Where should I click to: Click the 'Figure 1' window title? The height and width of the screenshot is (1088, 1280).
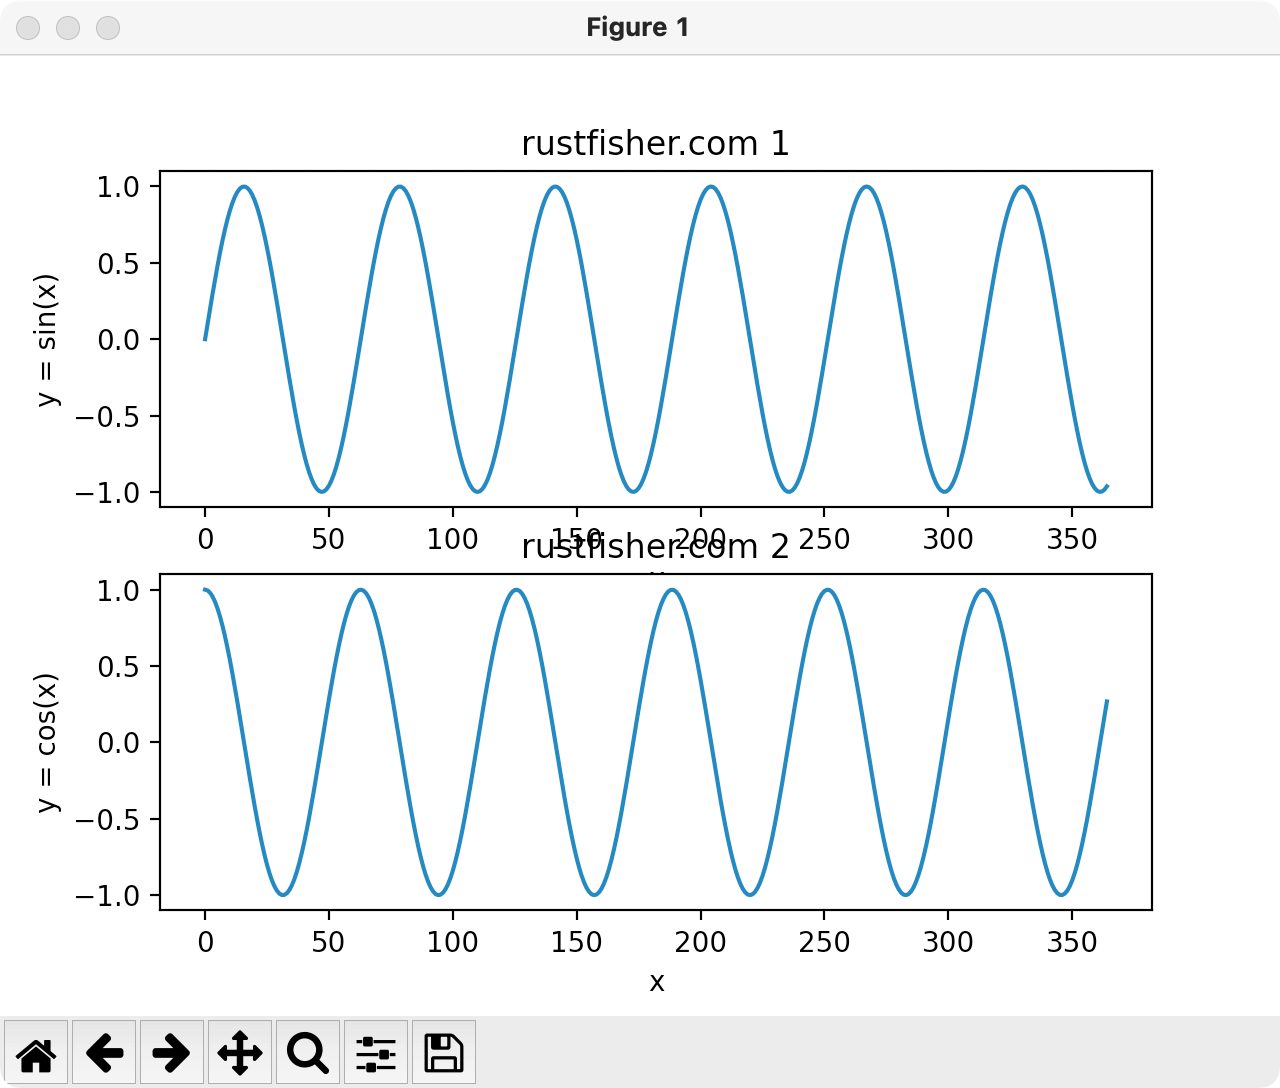(x=638, y=27)
